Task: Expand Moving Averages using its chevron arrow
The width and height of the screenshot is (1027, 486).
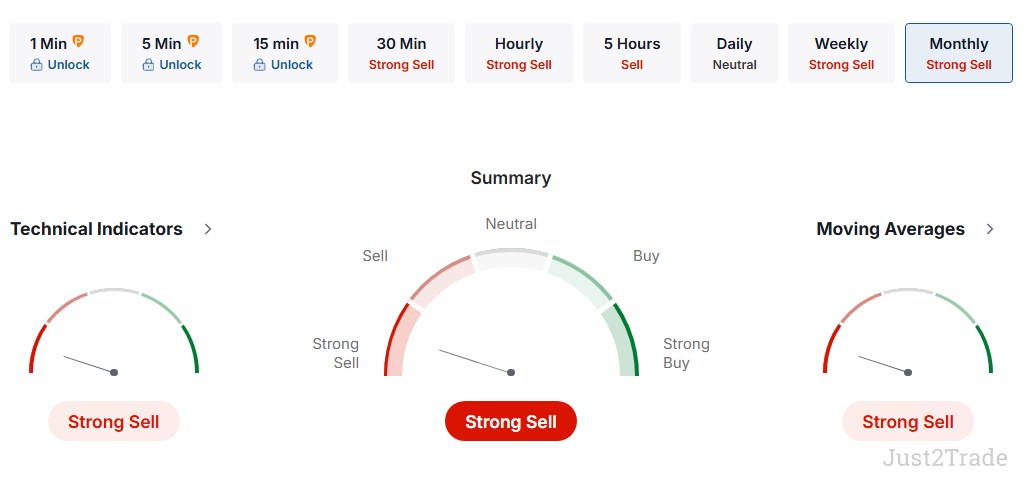Action: [x=990, y=229]
